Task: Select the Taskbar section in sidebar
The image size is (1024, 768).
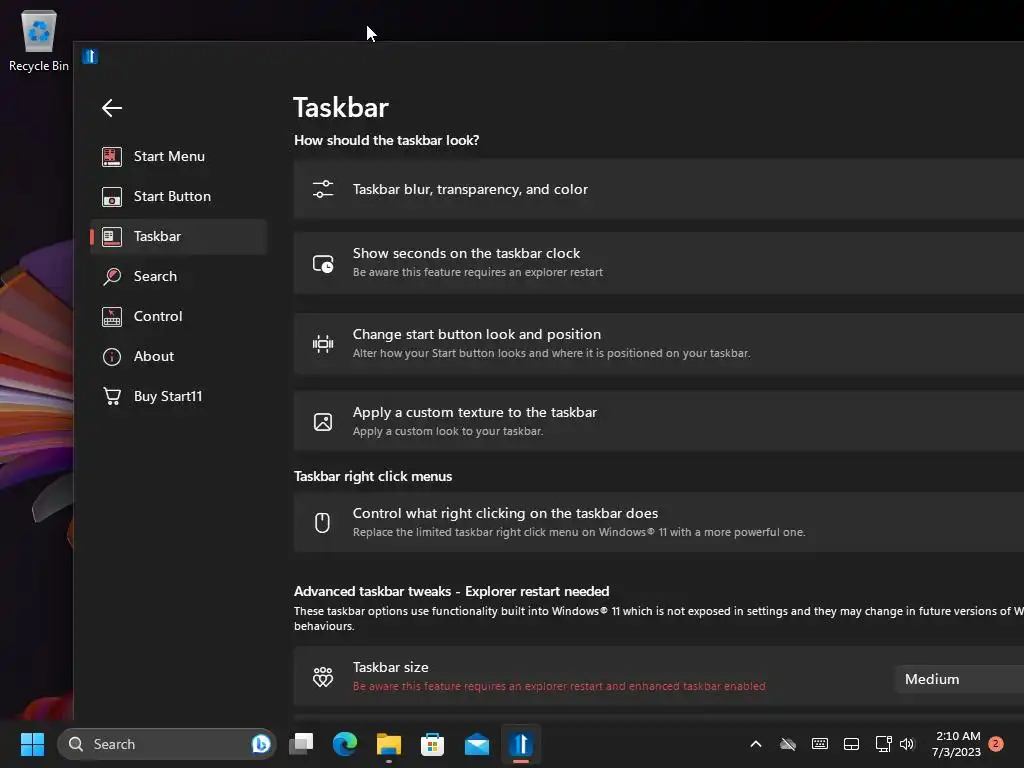Action: [x=178, y=236]
